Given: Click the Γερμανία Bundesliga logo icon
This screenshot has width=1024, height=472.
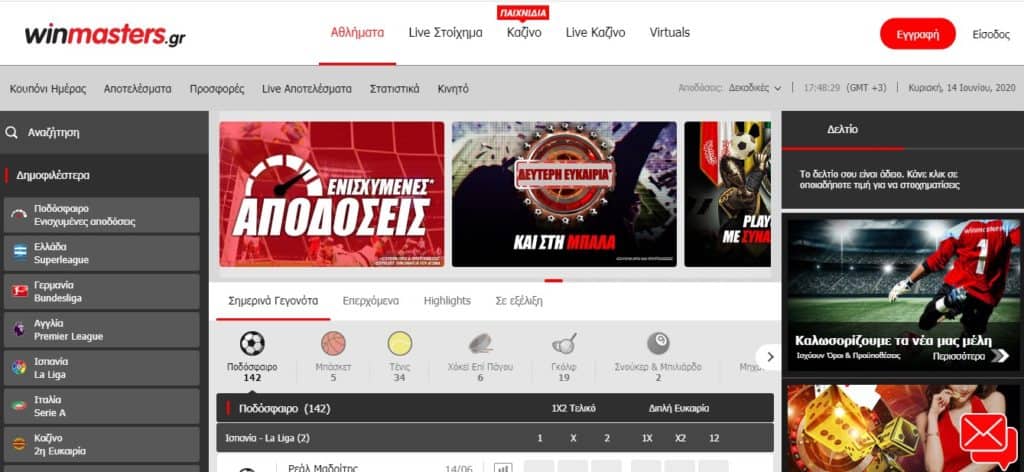Looking at the screenshot, I should pos(20,292).
